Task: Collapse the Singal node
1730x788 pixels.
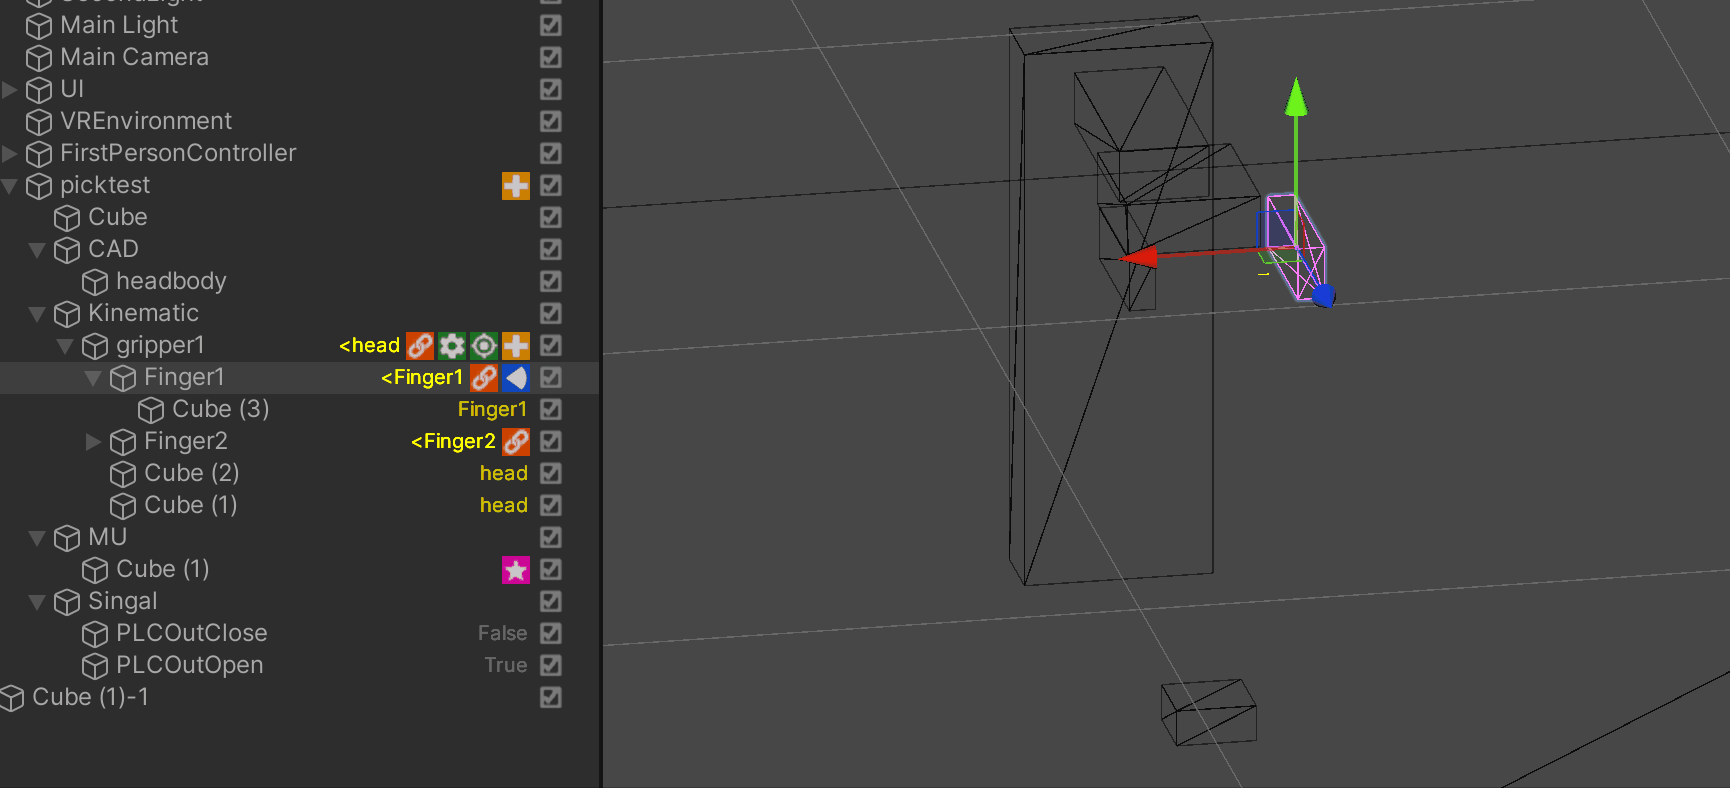Action: [38, 602]
